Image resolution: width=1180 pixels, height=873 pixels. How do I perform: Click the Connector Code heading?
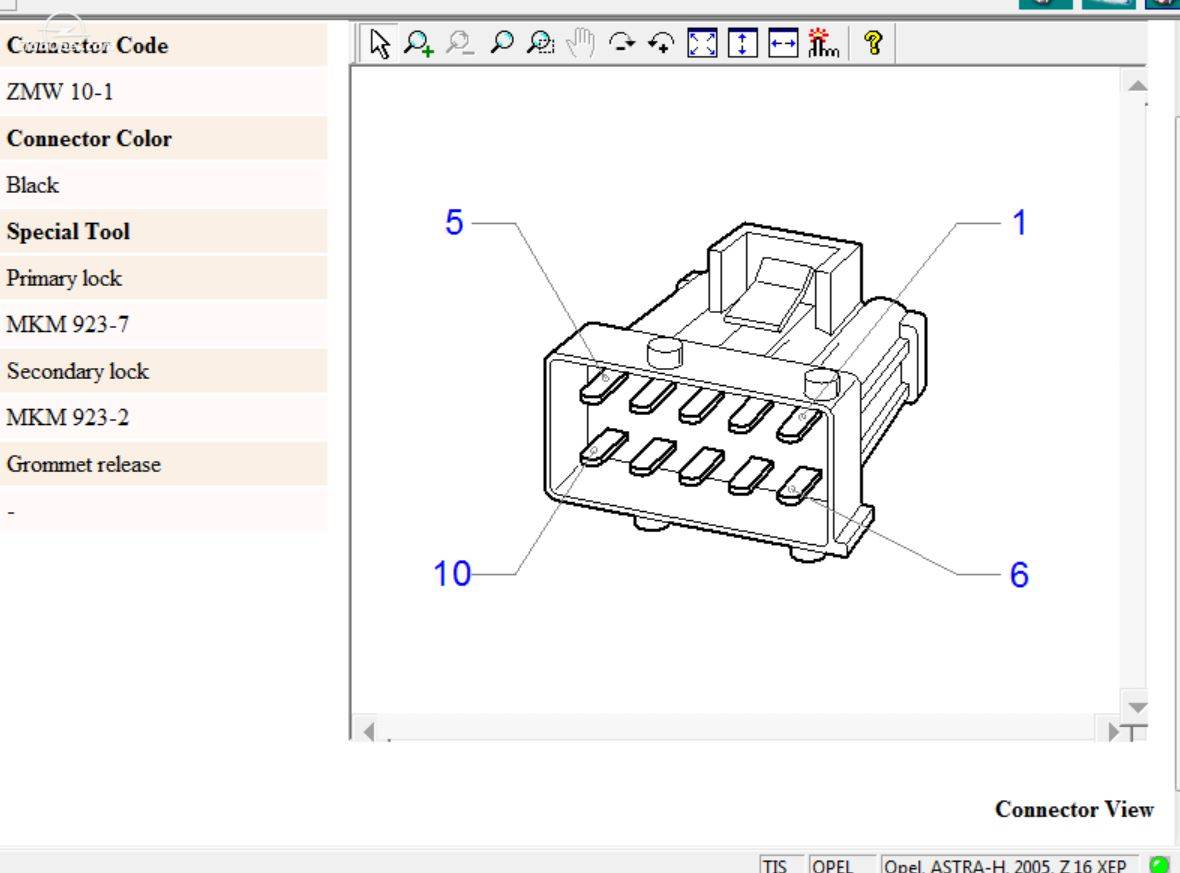(x=87, y=45)
